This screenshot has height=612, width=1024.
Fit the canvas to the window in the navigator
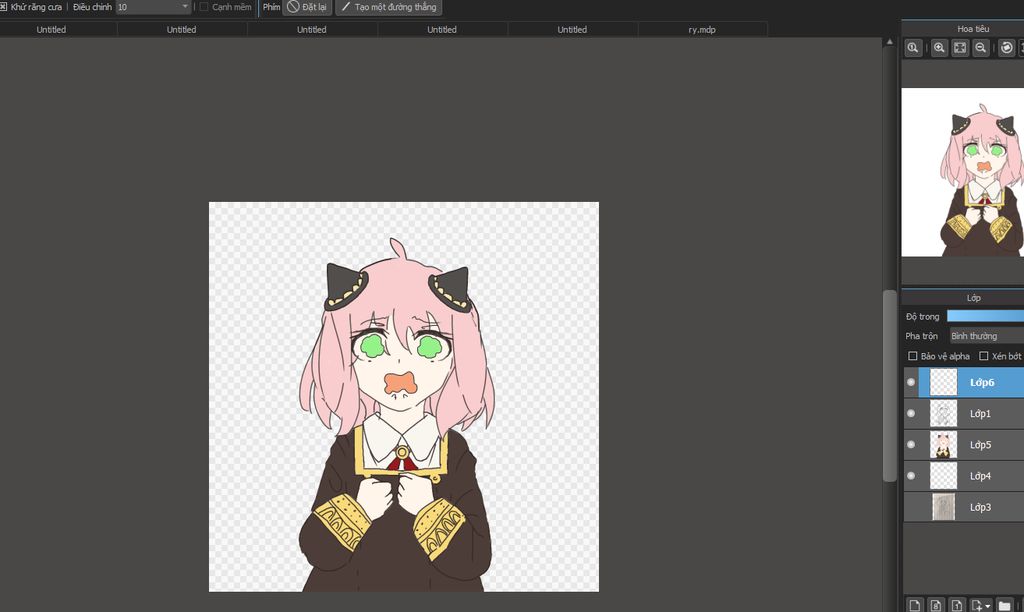coord(960,48)
